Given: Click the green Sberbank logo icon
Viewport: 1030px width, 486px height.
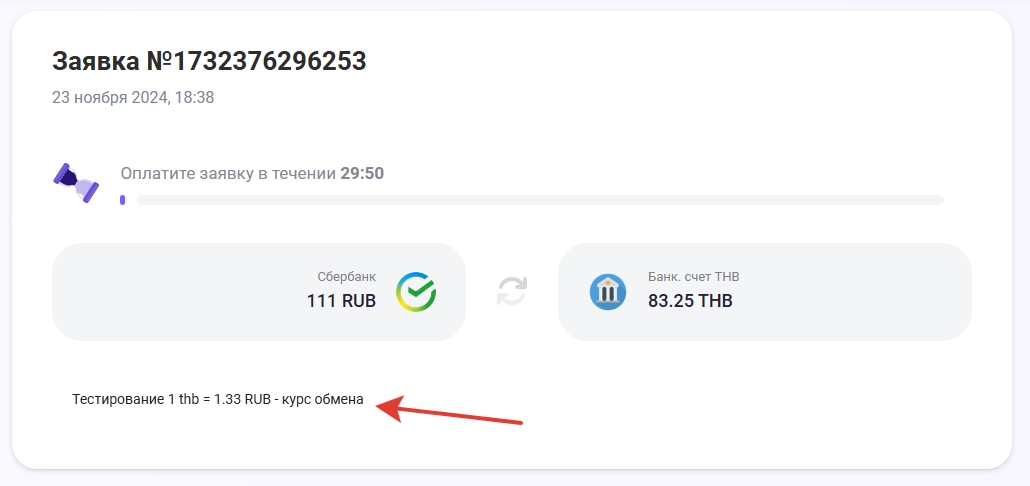Looking at the screenshot, I should [x=416, y=291].
